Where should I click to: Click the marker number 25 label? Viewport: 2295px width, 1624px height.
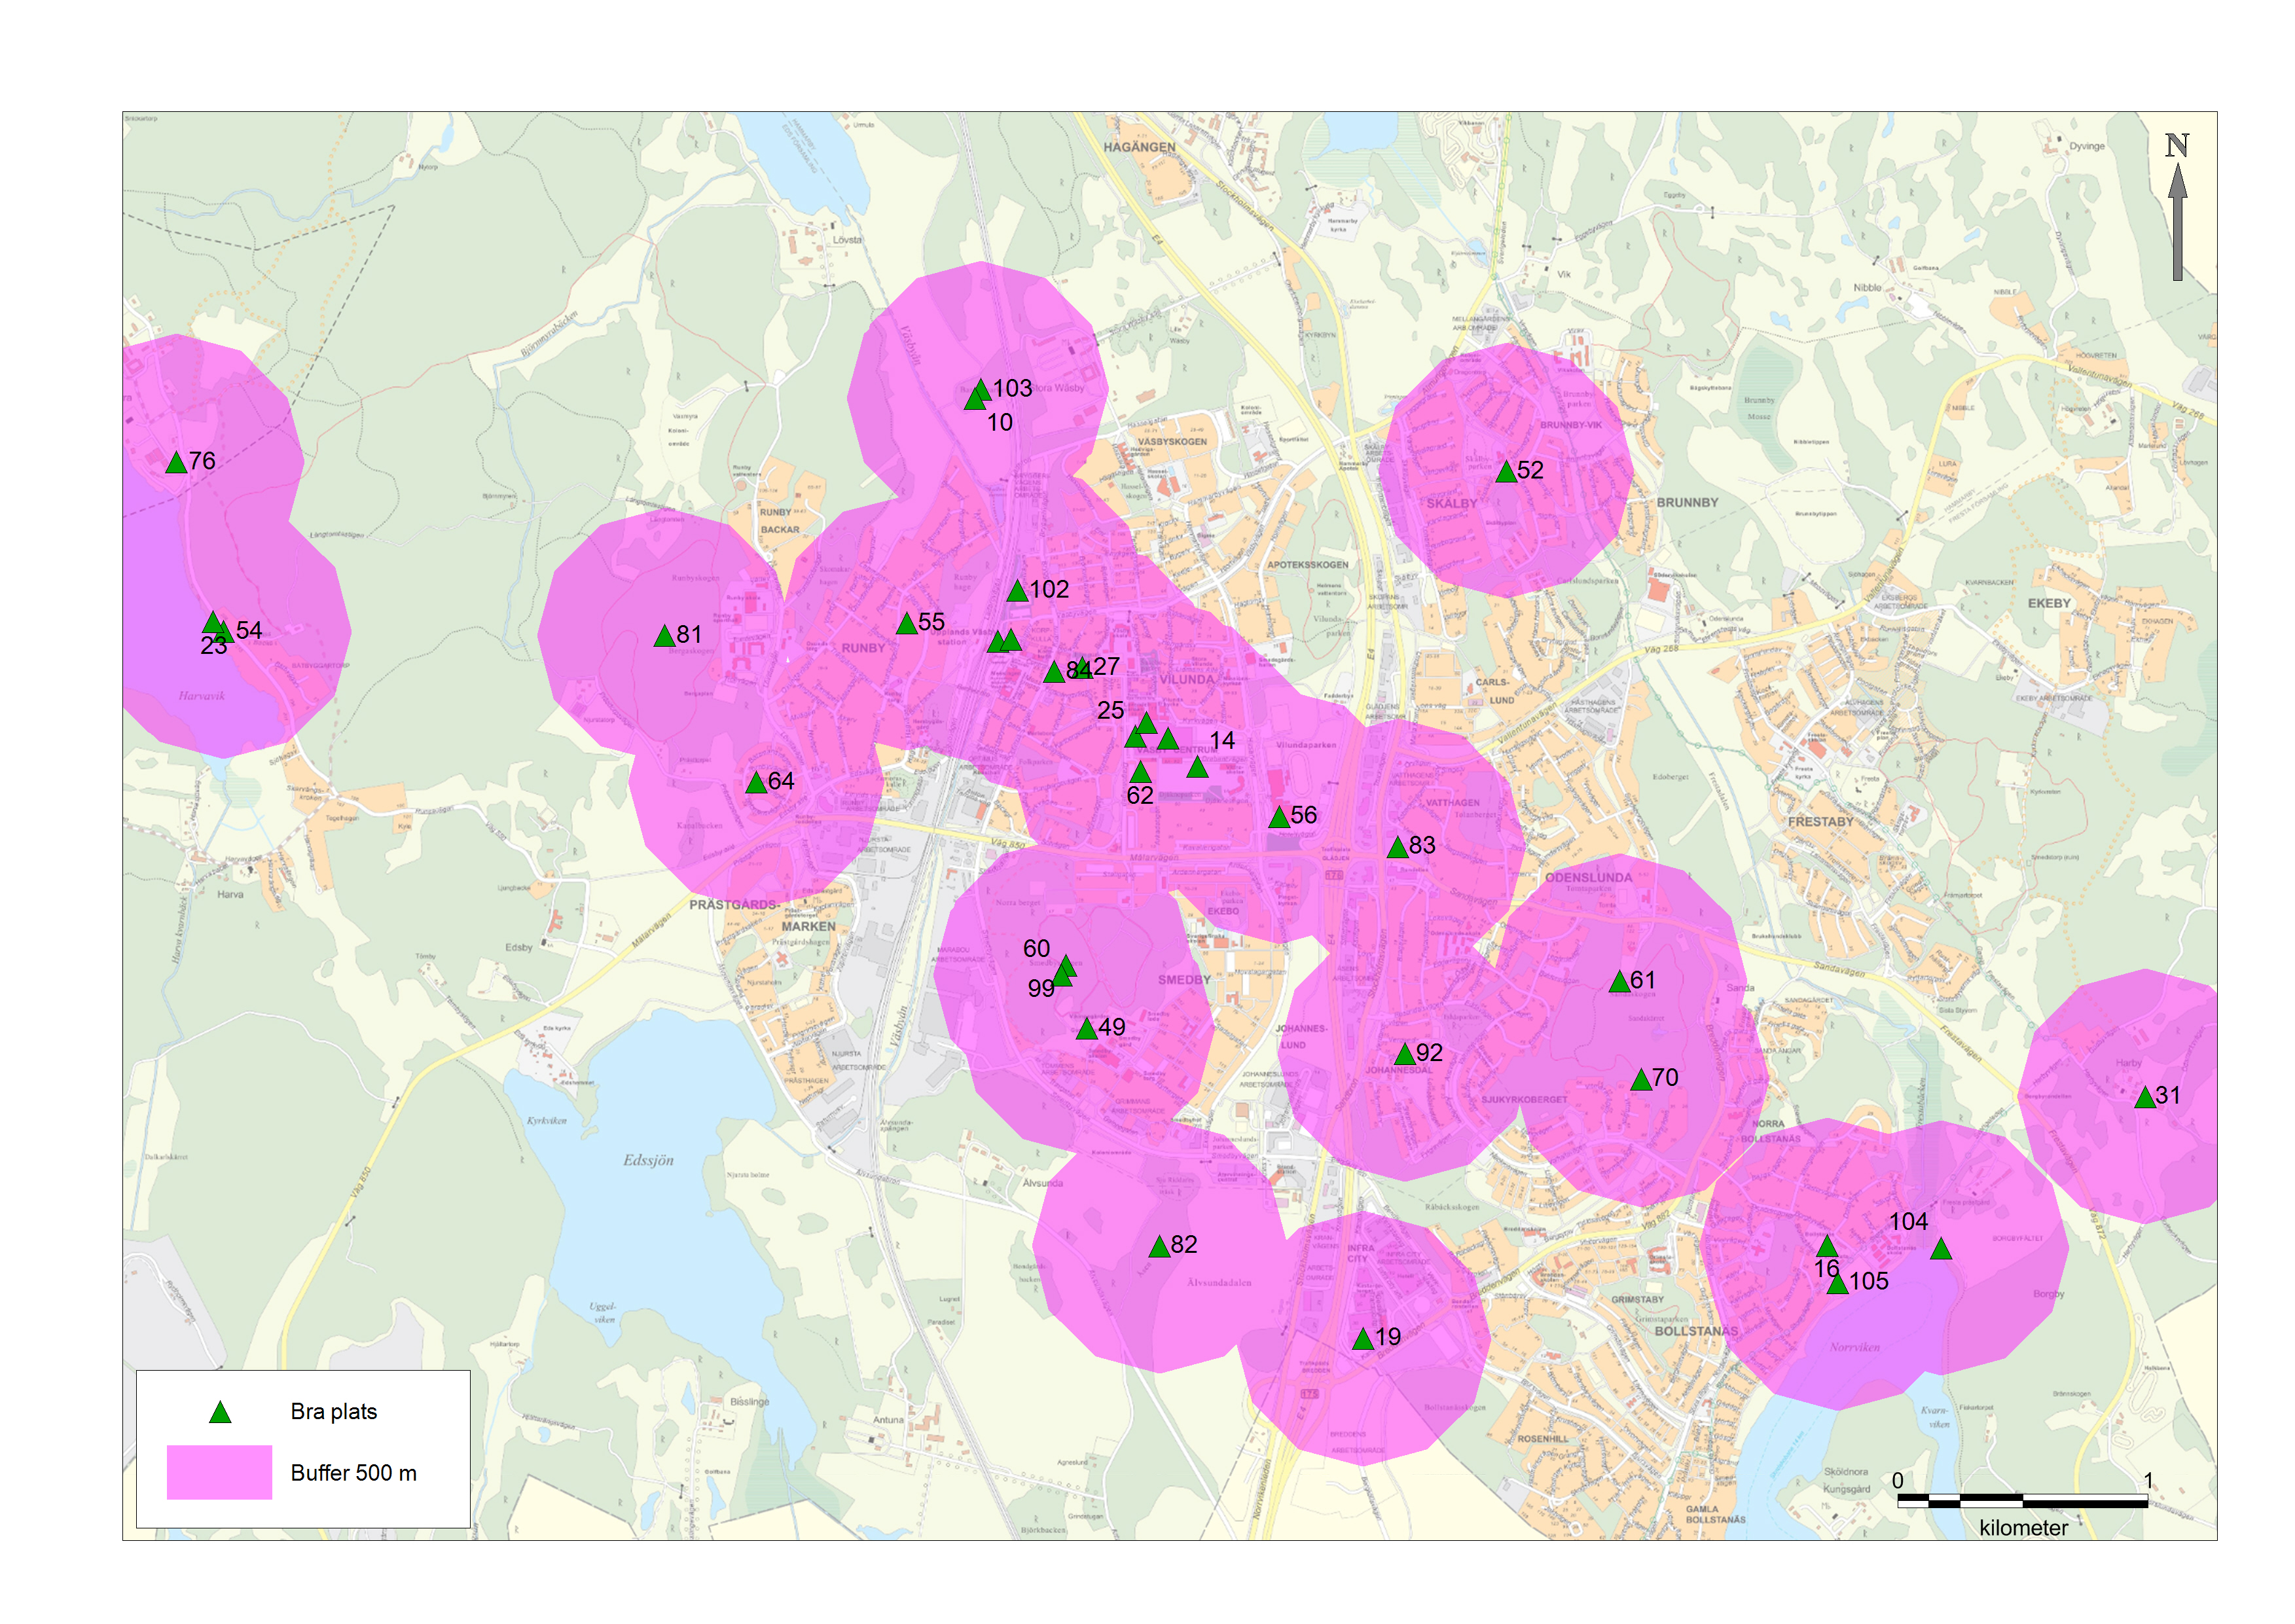click(x=1110, y=710)
